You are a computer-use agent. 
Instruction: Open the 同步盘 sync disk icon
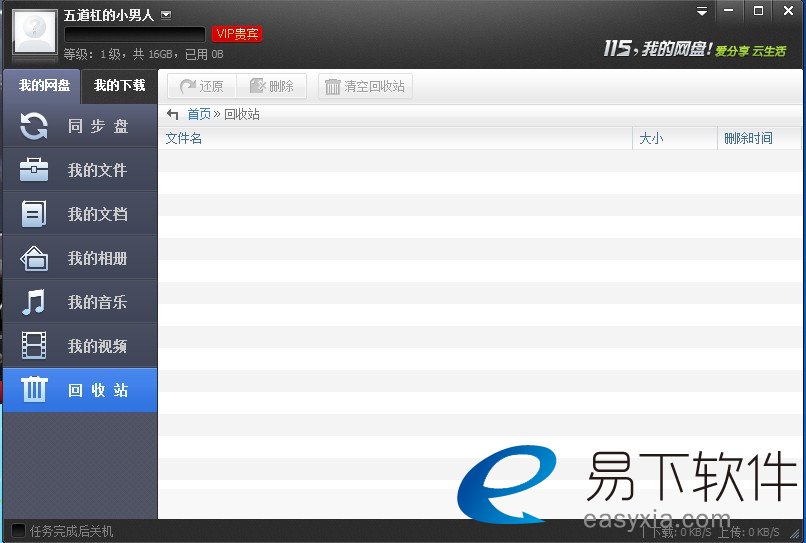click(x=34, y=126)
